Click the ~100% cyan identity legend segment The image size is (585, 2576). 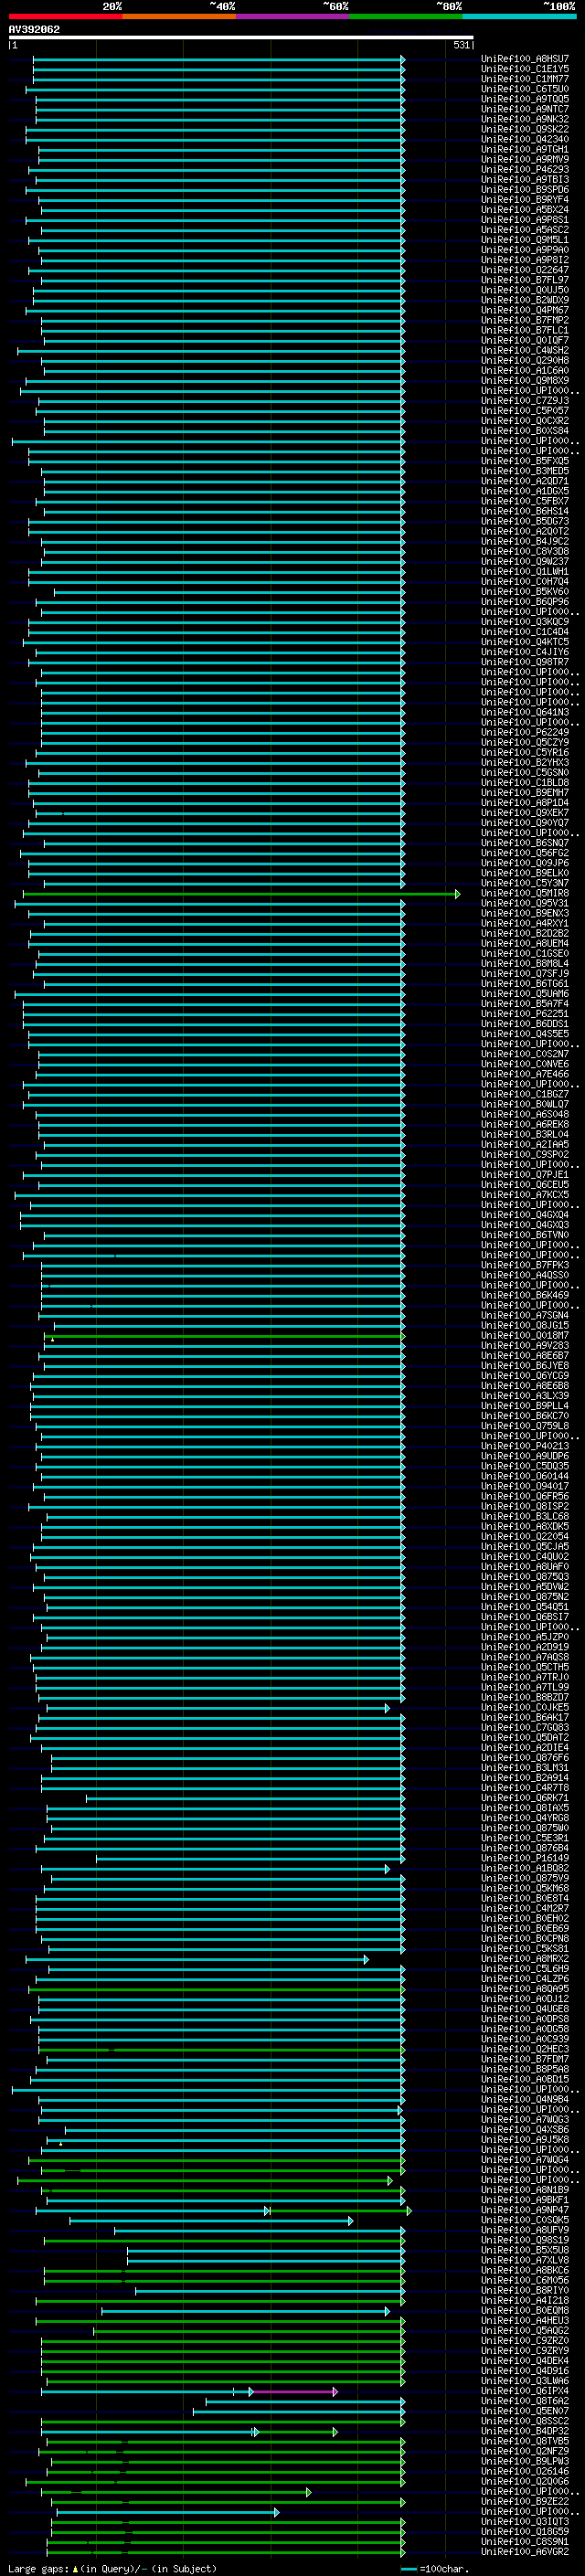click(x=519, y=16)
